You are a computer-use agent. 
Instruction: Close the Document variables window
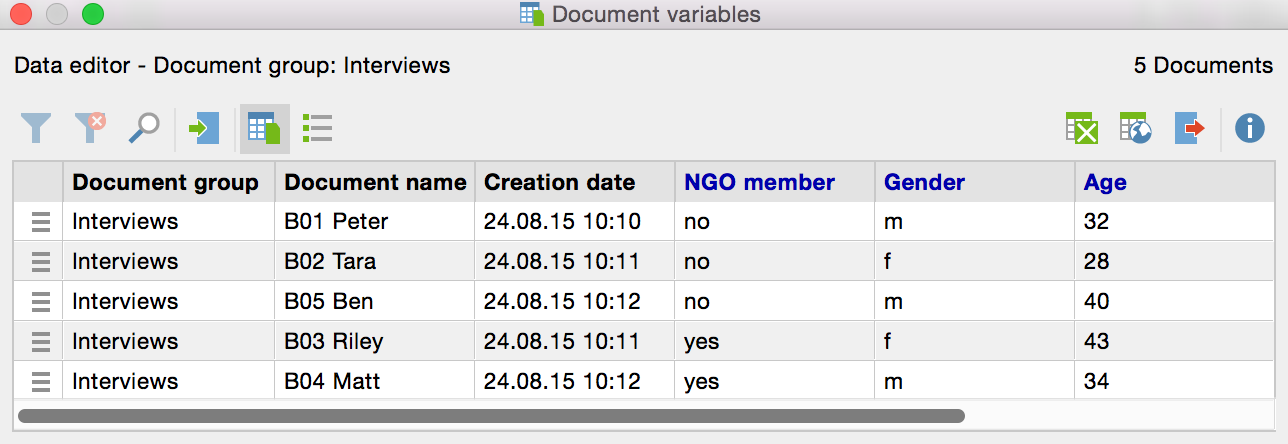(20, 14)
